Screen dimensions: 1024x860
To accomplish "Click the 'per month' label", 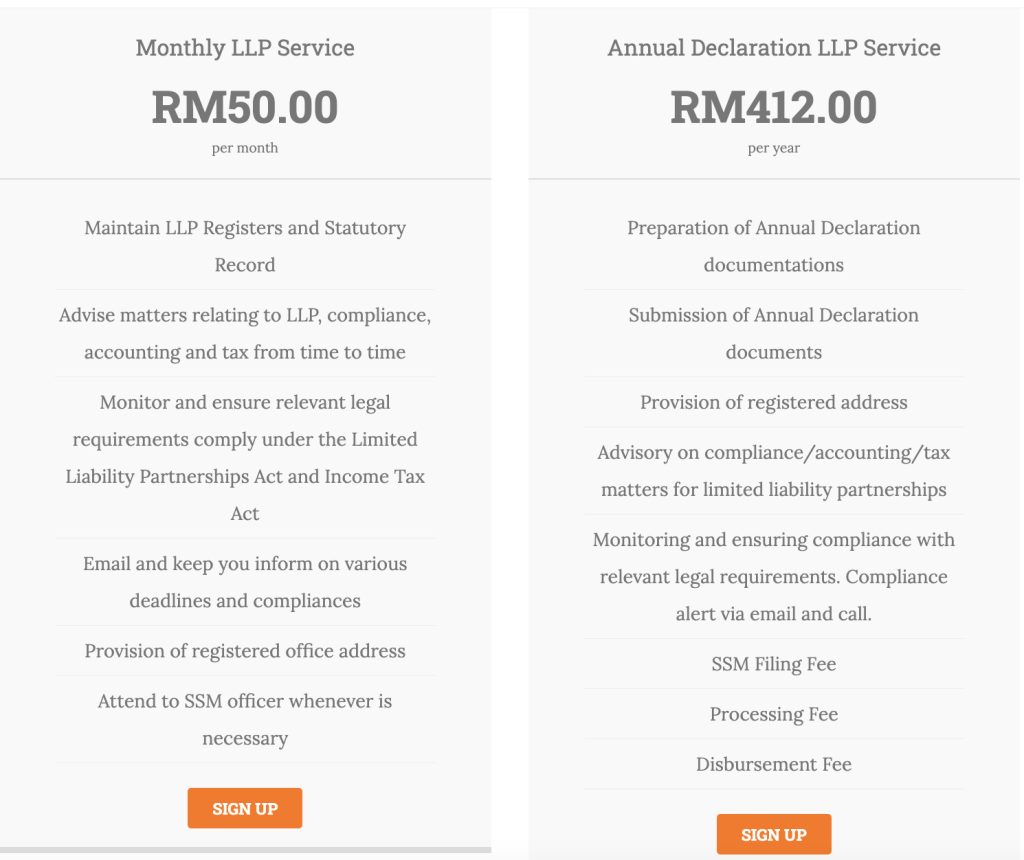I will (x=245, y=148).
